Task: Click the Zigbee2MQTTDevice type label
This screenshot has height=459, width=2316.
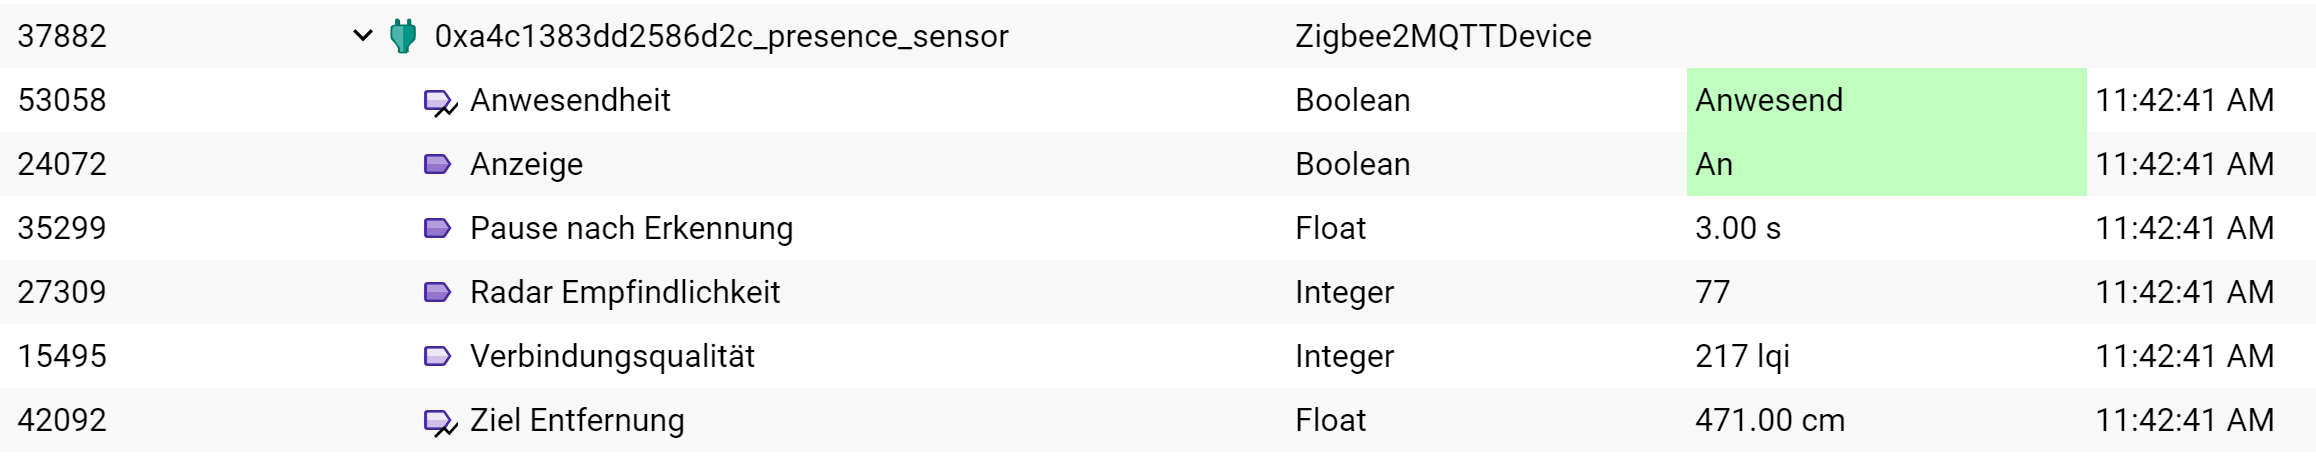Action: 1443,36
